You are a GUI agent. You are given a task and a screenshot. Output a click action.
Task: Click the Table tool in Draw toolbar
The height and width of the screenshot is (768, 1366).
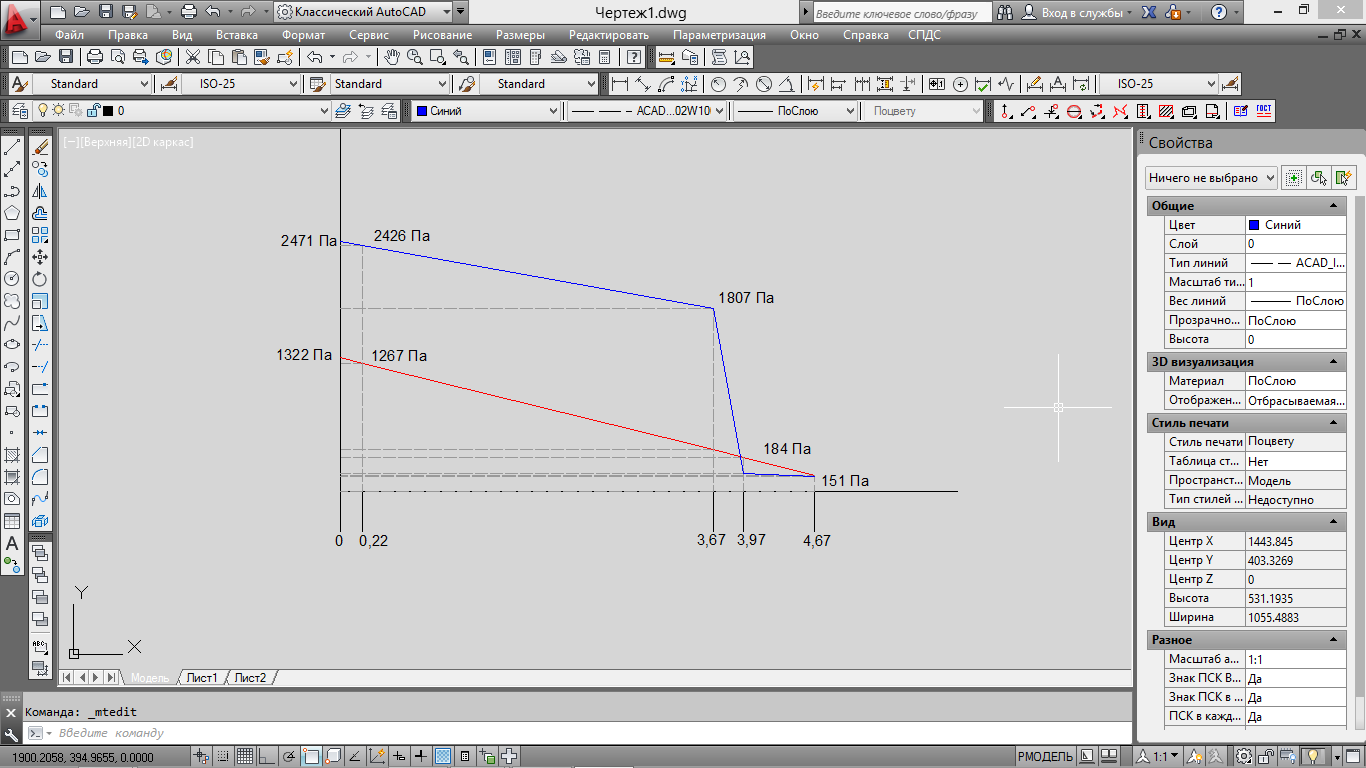click(x=12, y=521)
